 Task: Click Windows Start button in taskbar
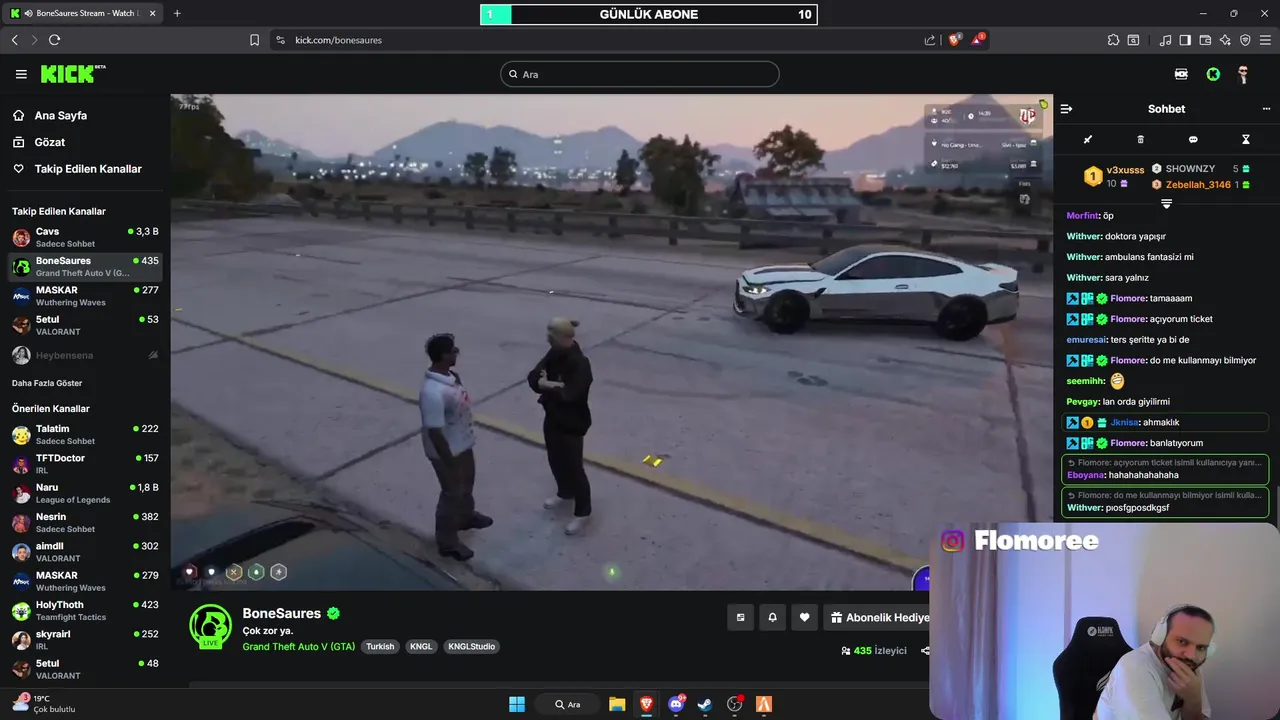click(517, 704)
